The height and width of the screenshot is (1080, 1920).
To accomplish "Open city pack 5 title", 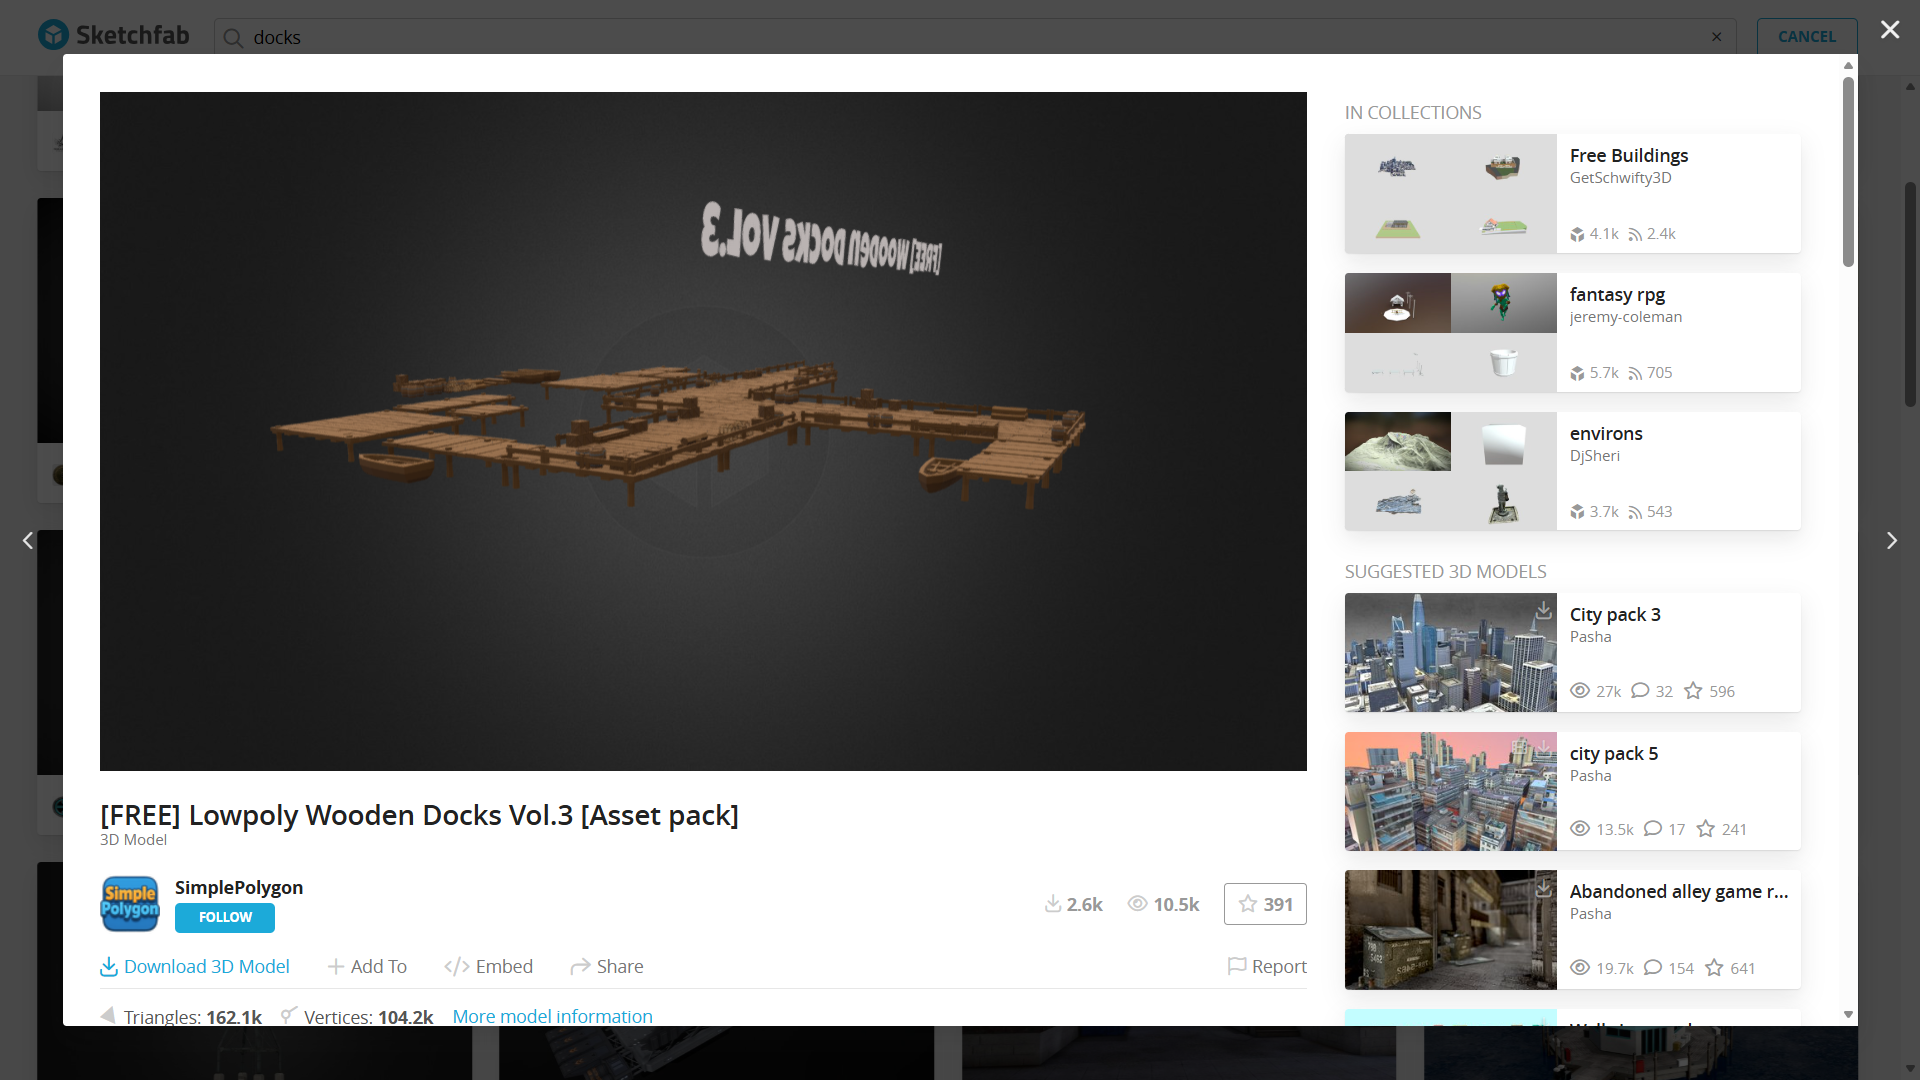I will tap(1613, 753).
